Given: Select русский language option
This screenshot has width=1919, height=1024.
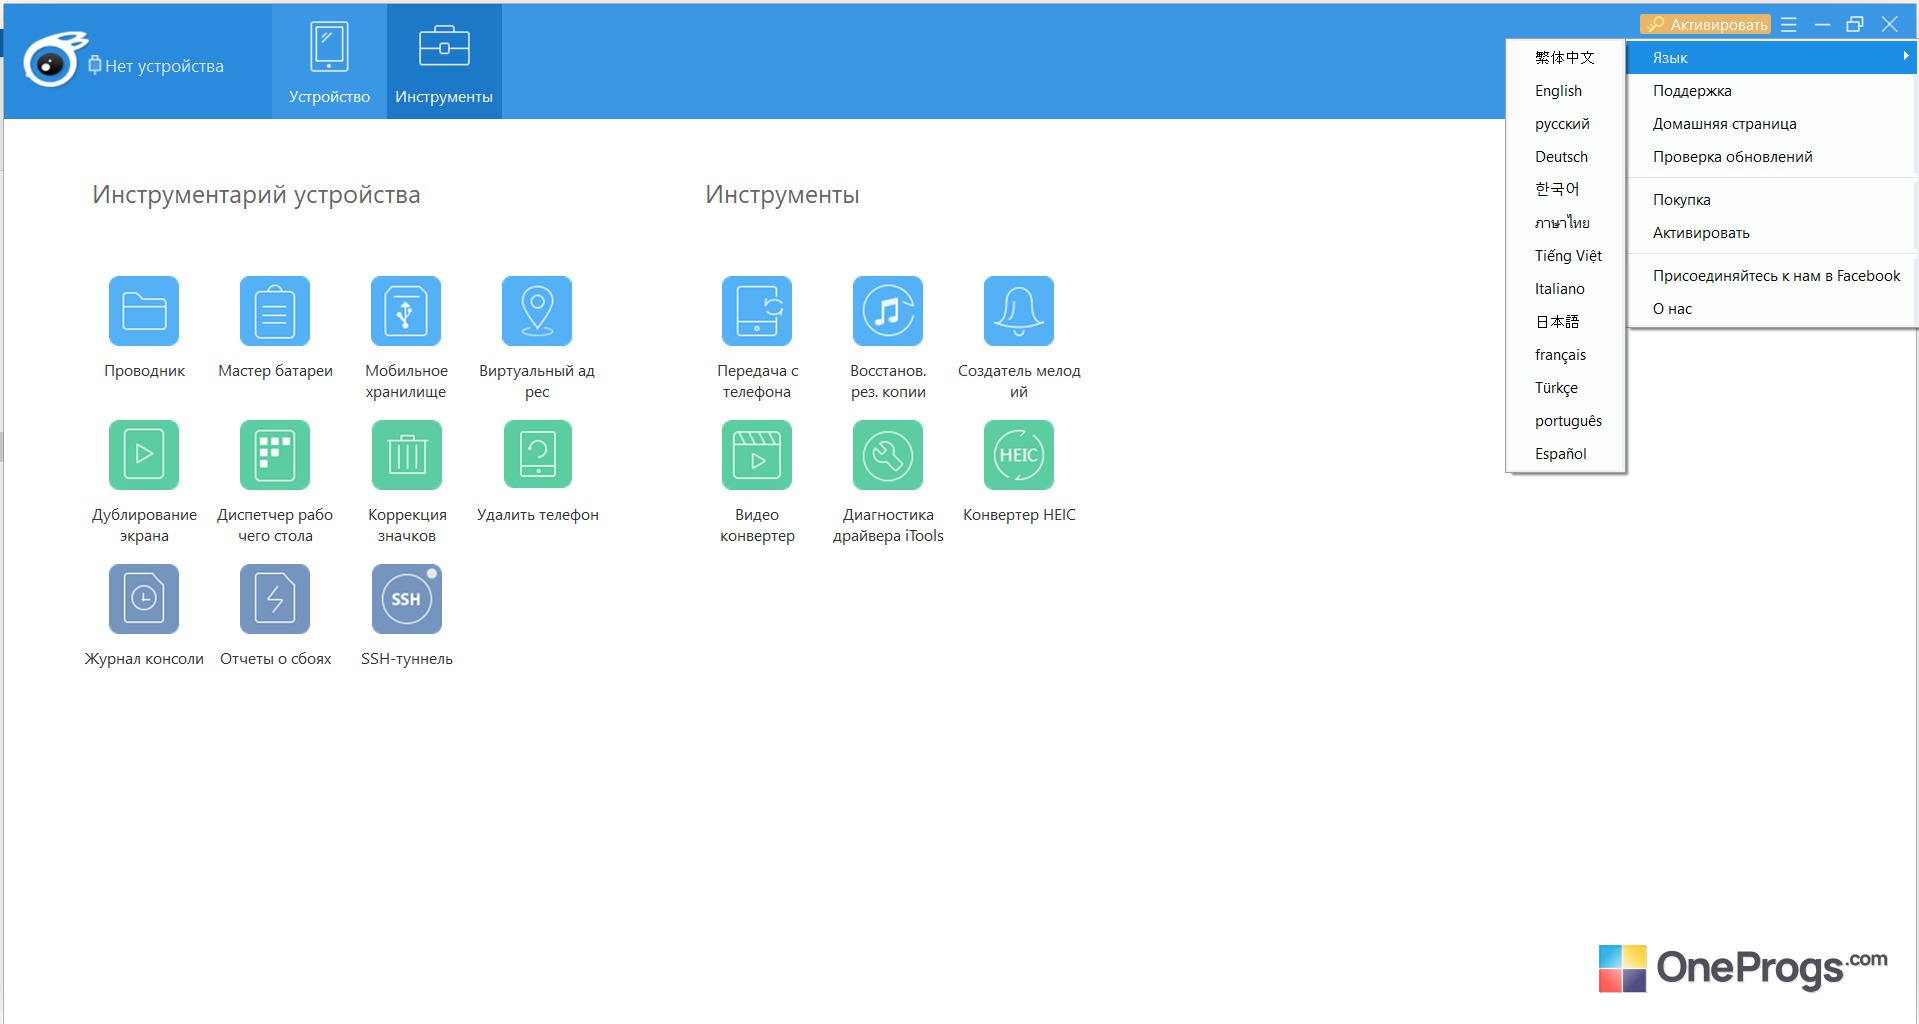Looking at the screenshot, I should tap(1566, 124).
